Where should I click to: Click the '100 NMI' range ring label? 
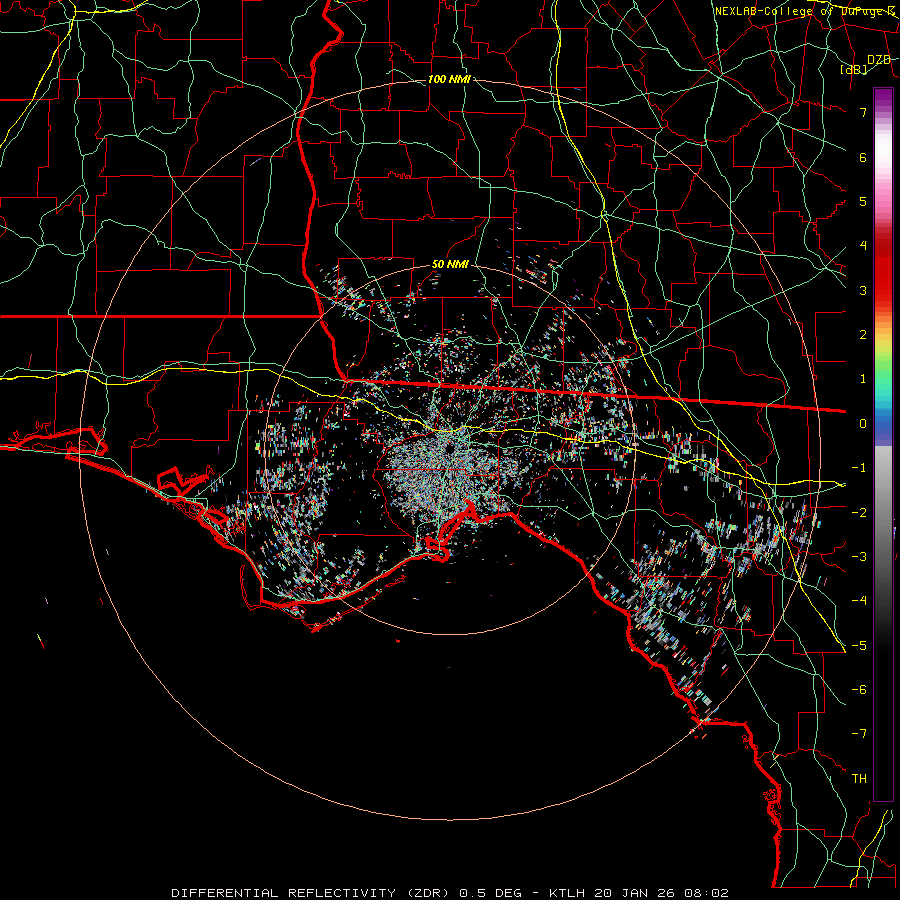pyautogui.click(x=449, y=79)
